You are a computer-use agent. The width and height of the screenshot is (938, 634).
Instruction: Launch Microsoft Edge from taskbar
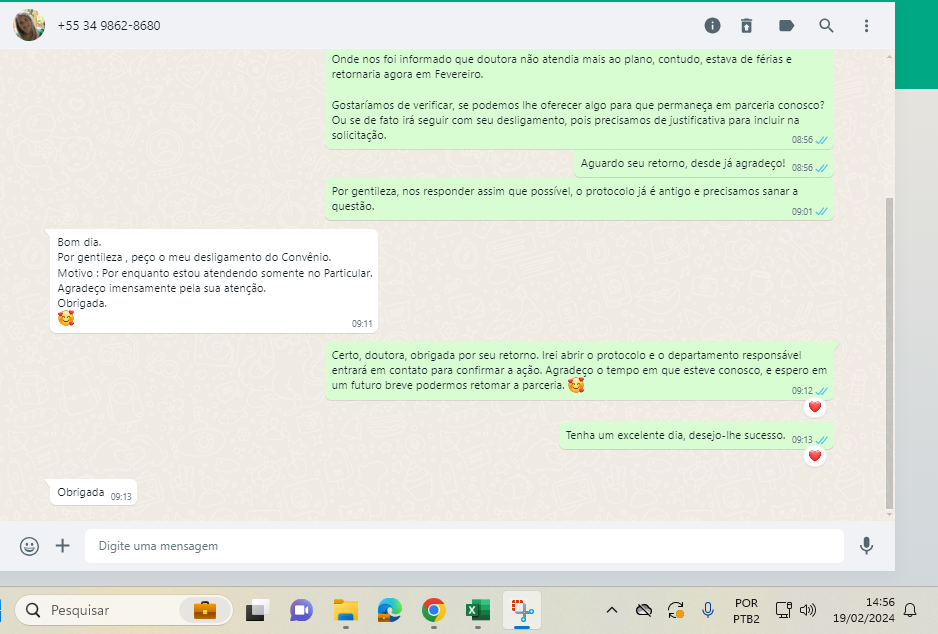[x=389, y=610]
